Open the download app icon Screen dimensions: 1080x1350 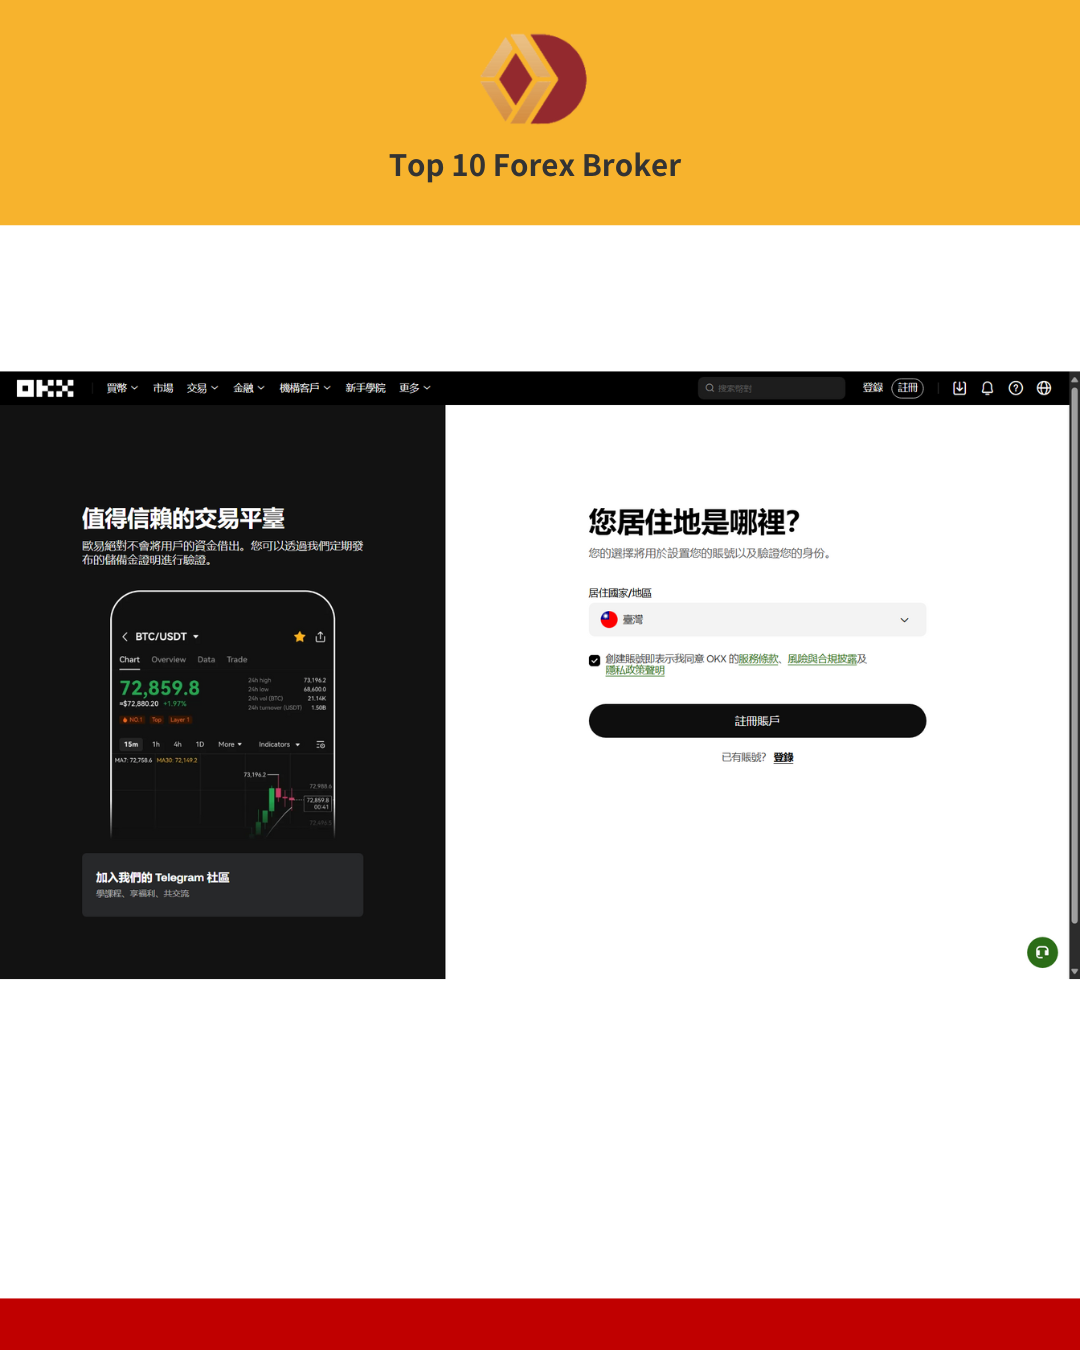pyautogui.click(x=959, y=388)
